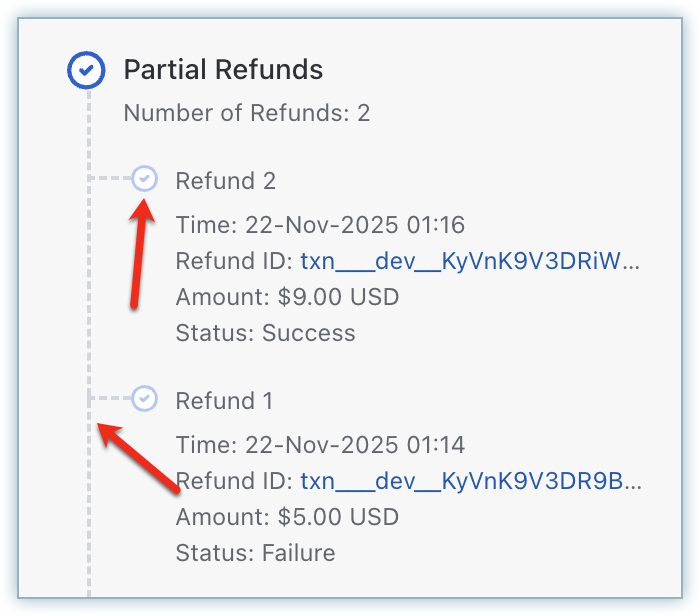Click the Refund 2 checkmark circle icon
Viewport: 700px width, 616px height.
(145, 179)
